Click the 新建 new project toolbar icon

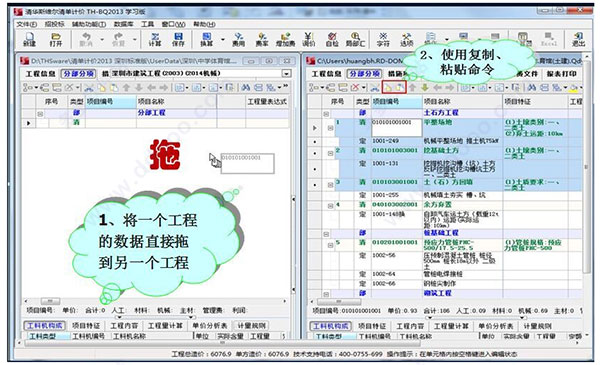click(29, 39)
